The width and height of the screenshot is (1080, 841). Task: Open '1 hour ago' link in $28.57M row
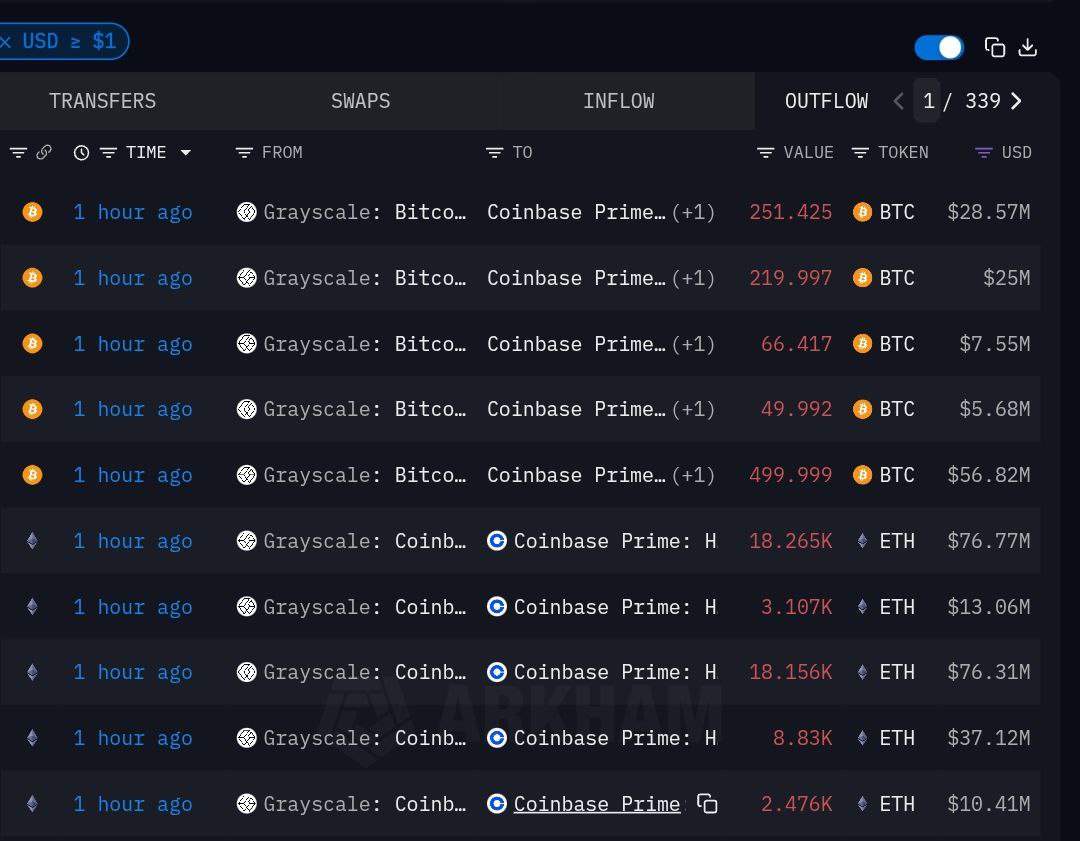tap(133, 212)
